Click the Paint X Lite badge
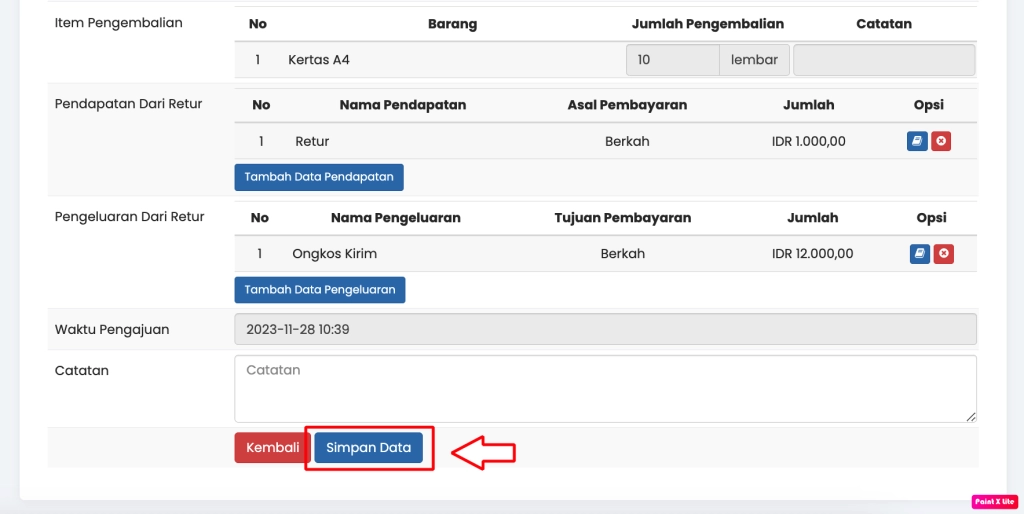The height and width of the screenshot is (514, 1024). click(994, 501)
